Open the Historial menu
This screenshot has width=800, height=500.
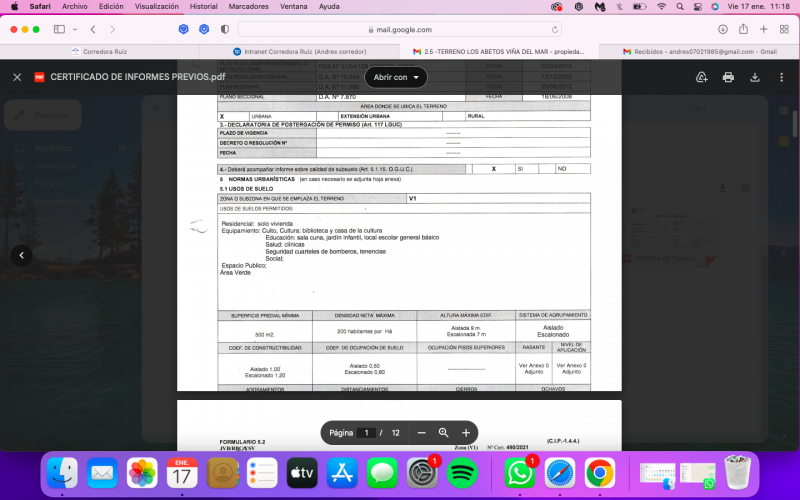(x=204, y=6)
